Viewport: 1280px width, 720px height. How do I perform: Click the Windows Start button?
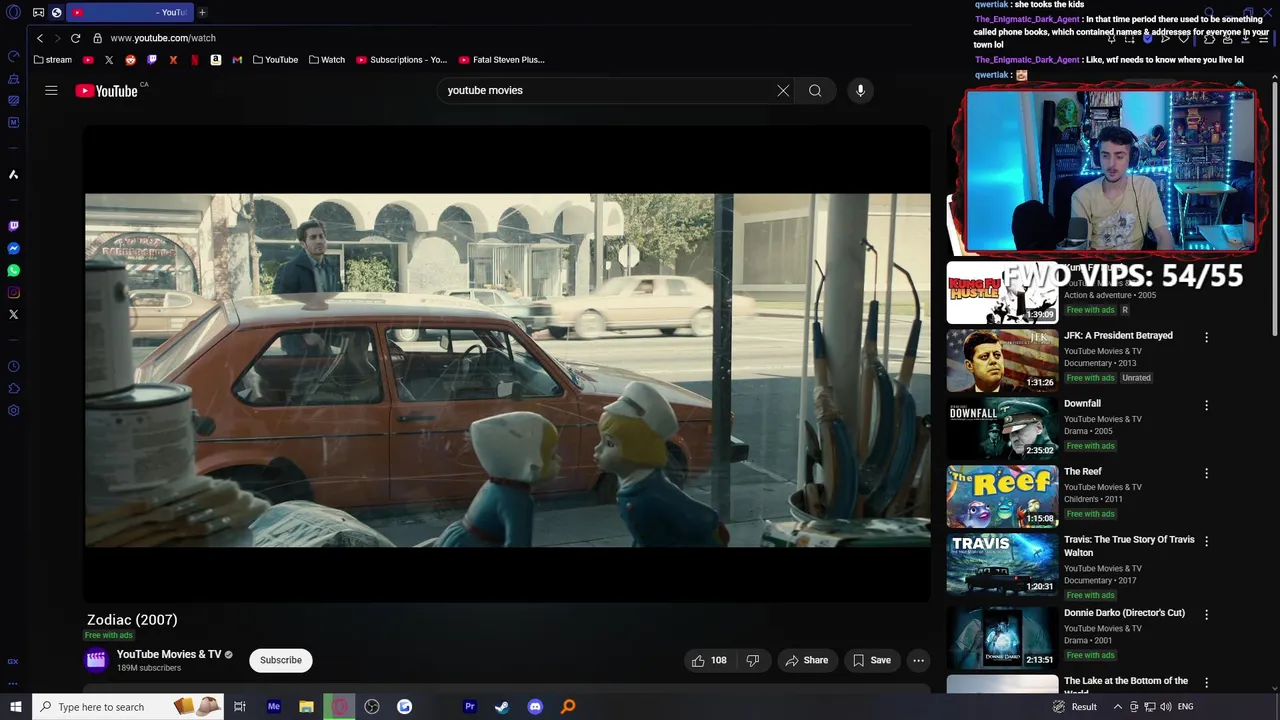coord(15,707)
